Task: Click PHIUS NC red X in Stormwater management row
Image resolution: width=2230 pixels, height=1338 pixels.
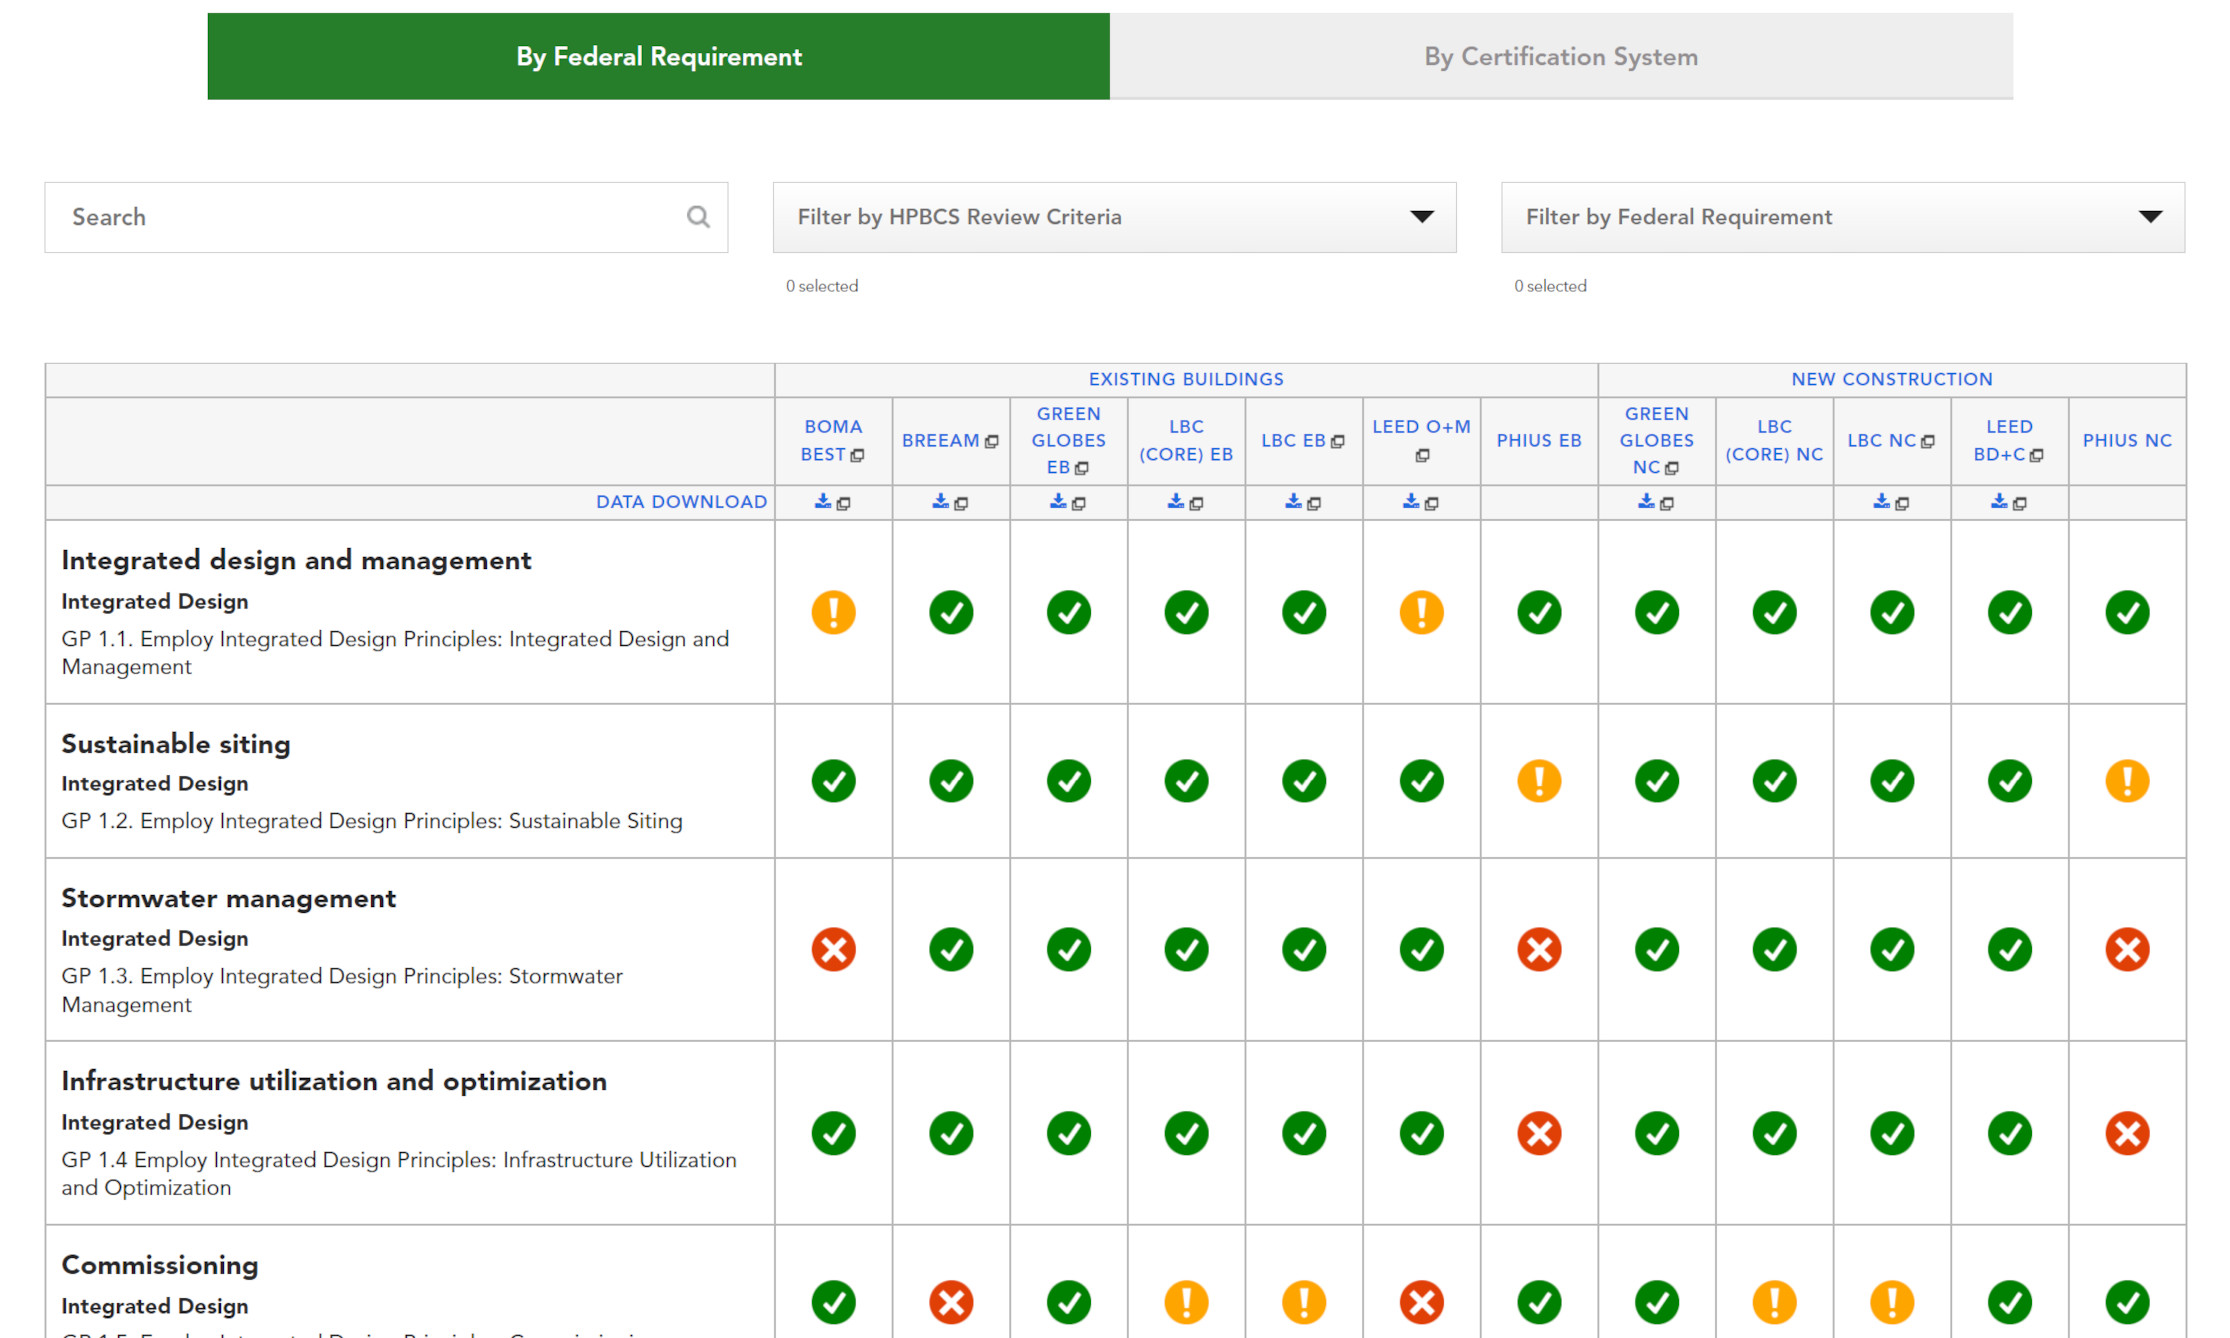Action: pyautogui.click(x=2127, y=949)
